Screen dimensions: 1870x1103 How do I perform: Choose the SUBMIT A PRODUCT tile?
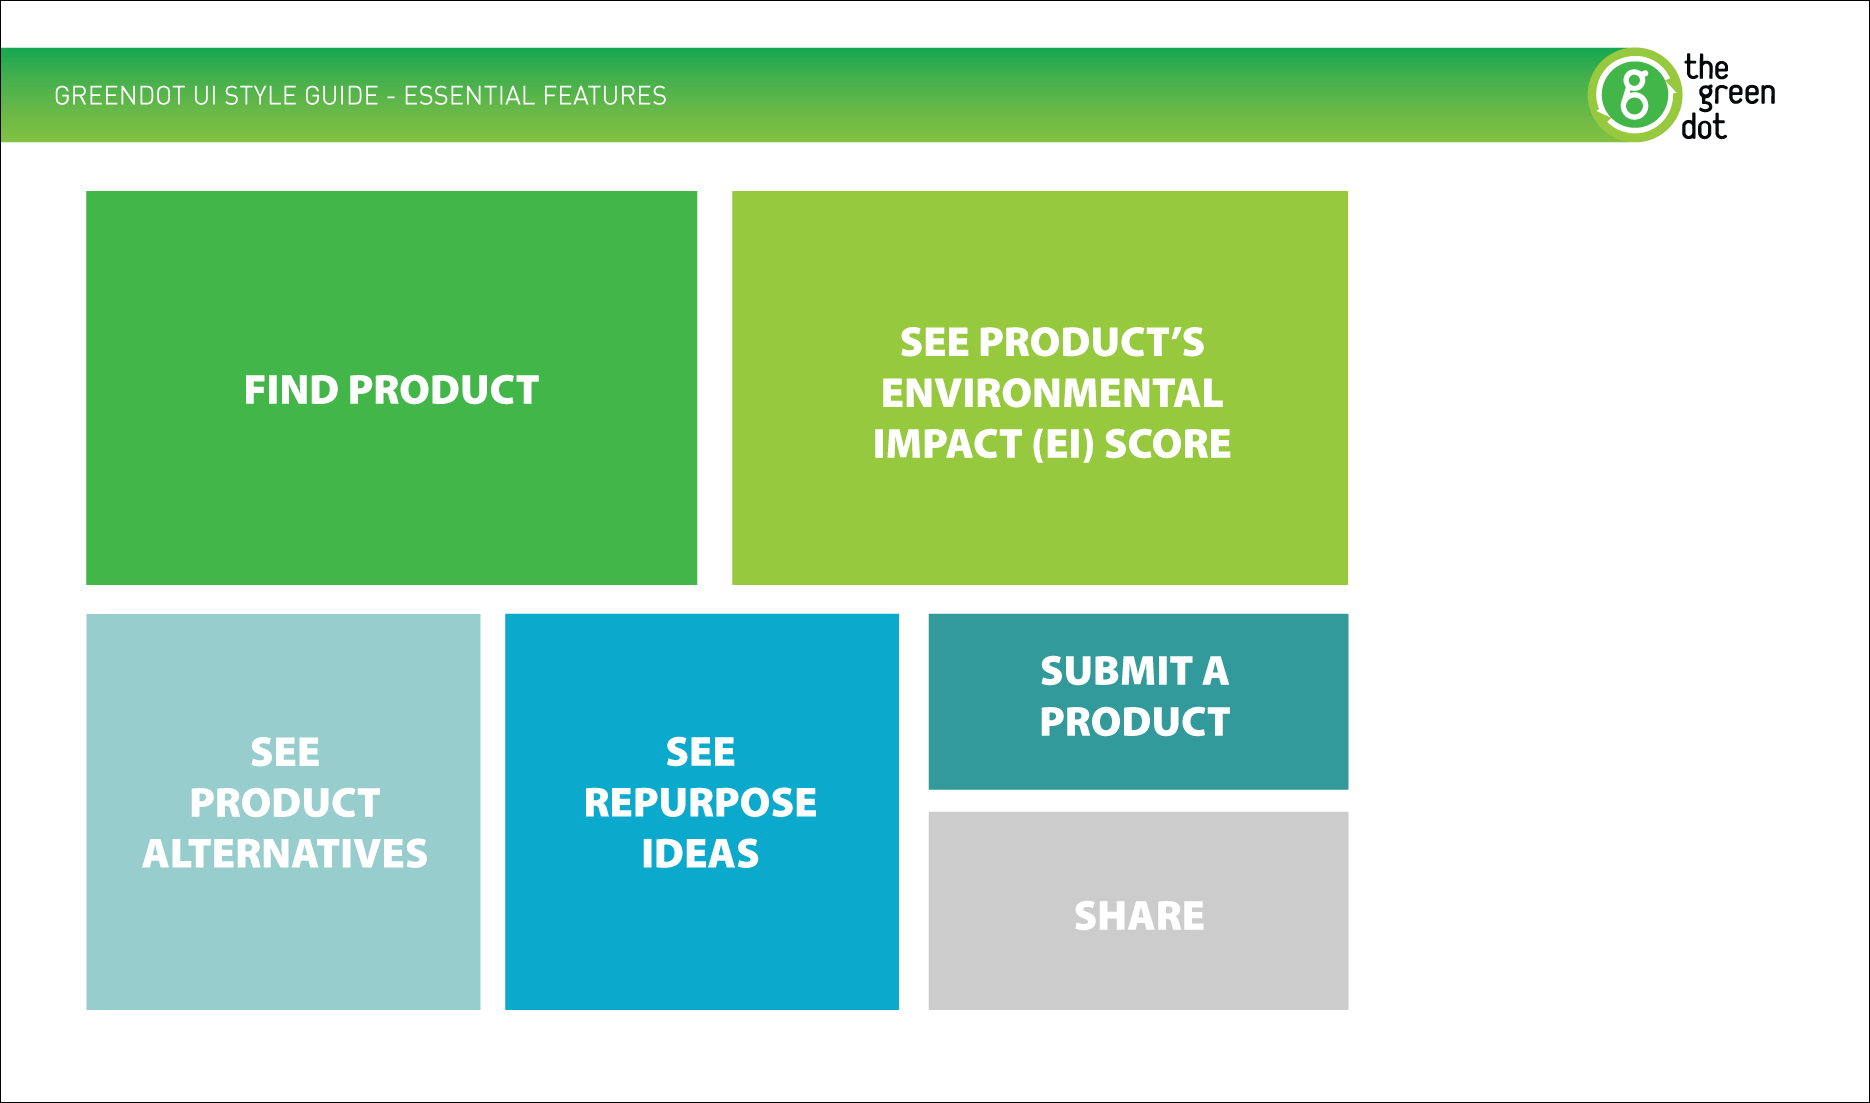point(1138,702)
